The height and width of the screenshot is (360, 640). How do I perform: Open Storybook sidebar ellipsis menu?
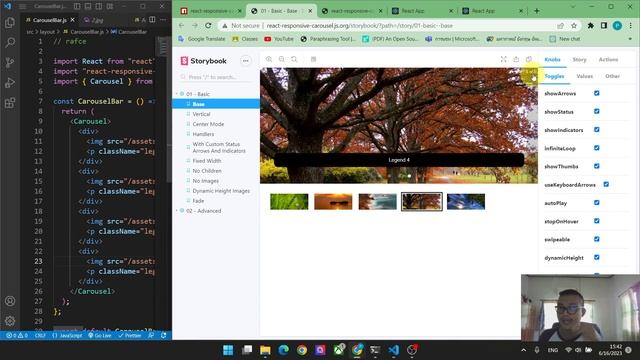click(x=246, y=61)
